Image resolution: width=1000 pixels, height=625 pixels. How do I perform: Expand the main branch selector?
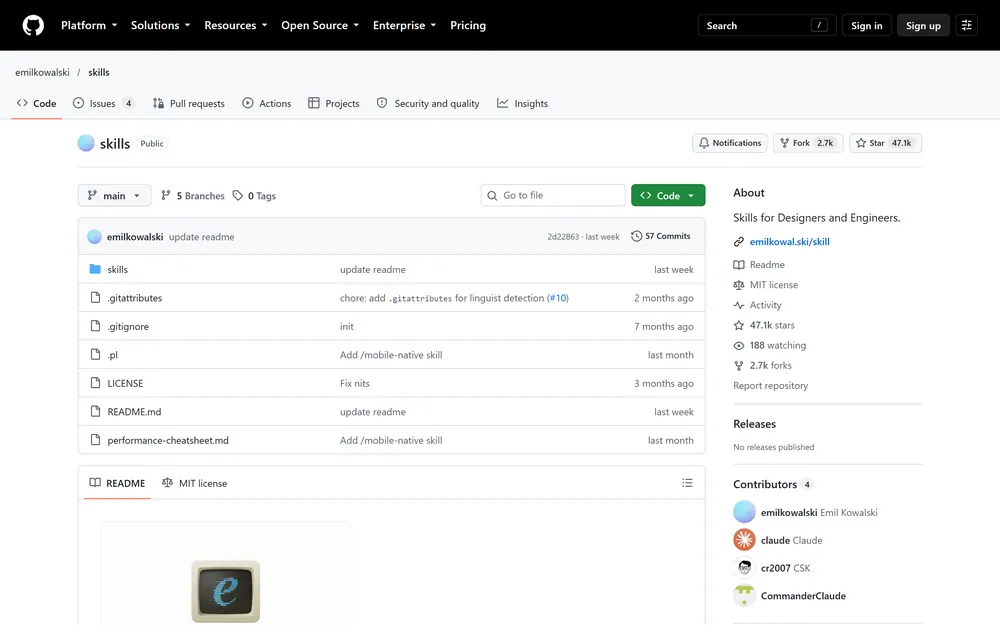click(x=114, y=196)
